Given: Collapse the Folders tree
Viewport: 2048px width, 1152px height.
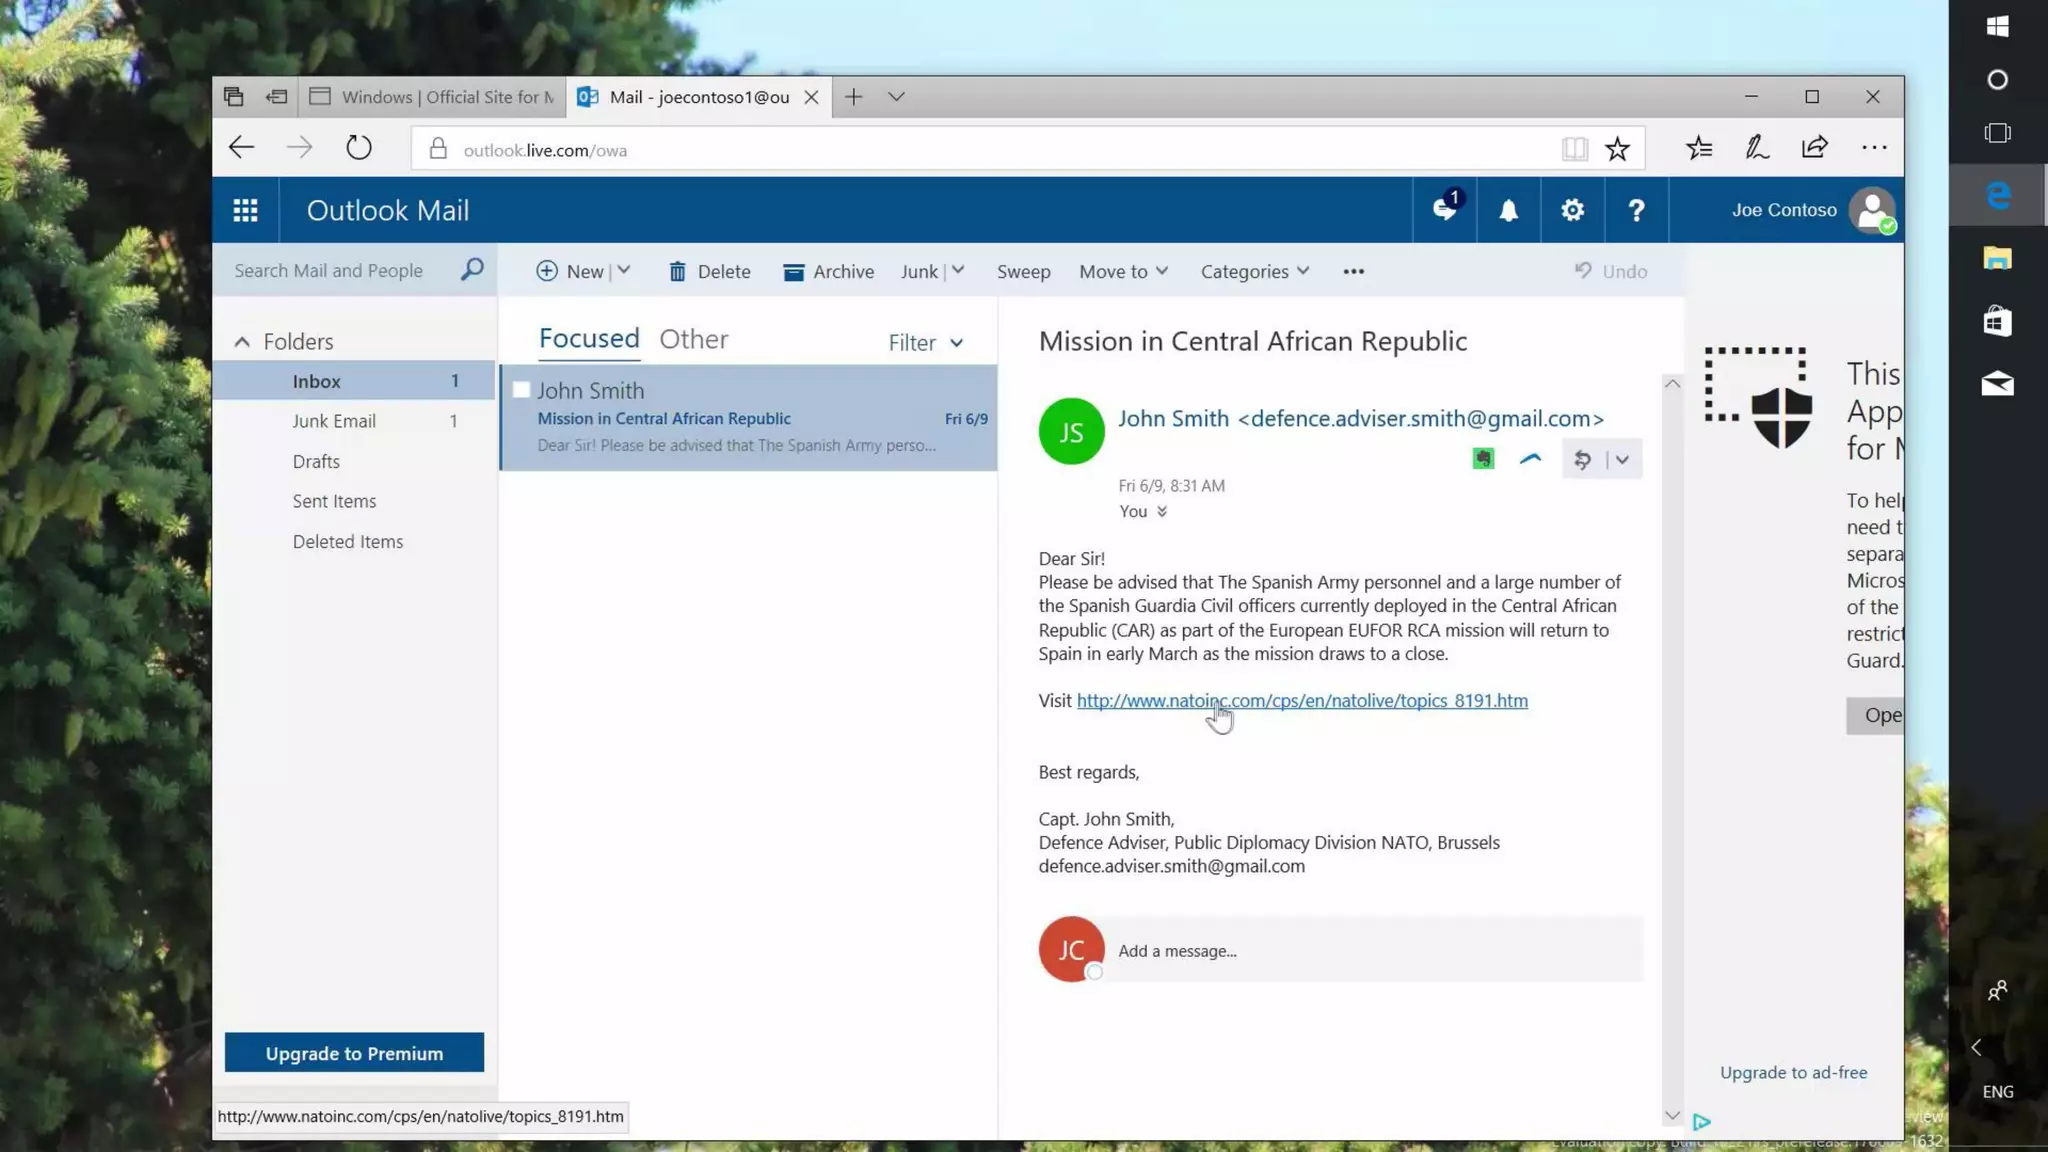Looking at the screenshot, I should coord(242,342).
